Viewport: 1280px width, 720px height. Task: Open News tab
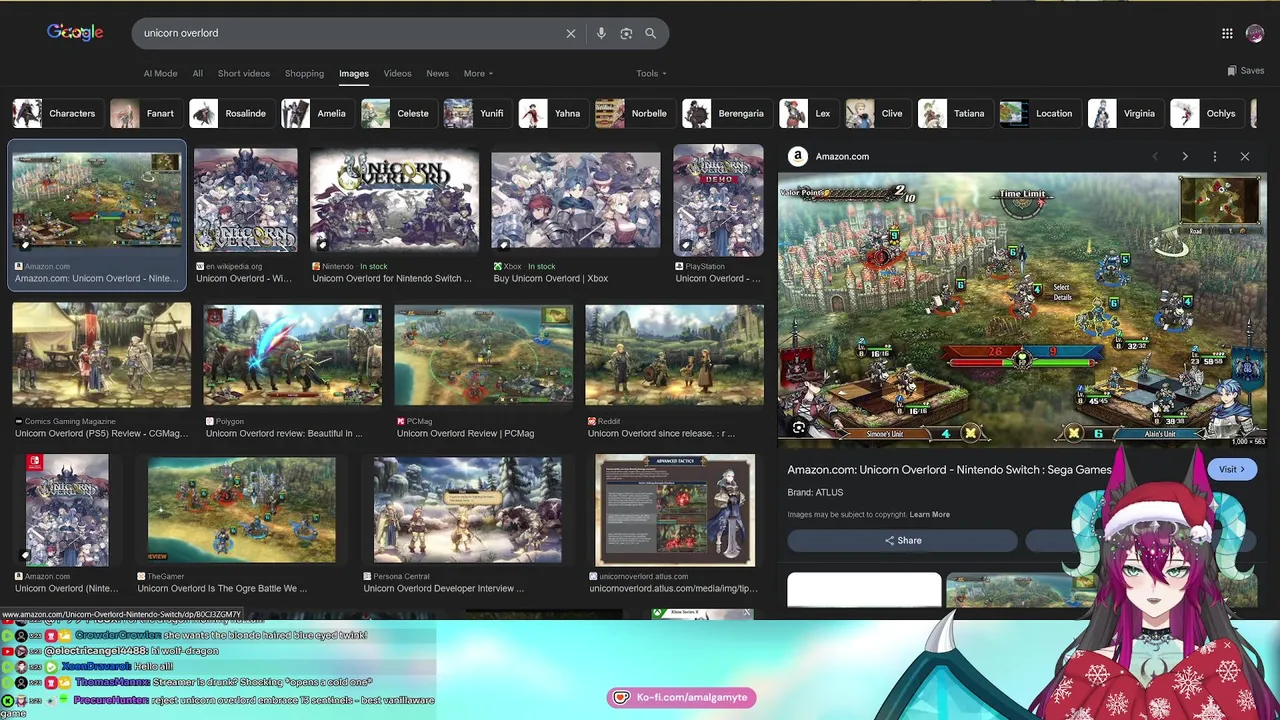pos(437,73)
